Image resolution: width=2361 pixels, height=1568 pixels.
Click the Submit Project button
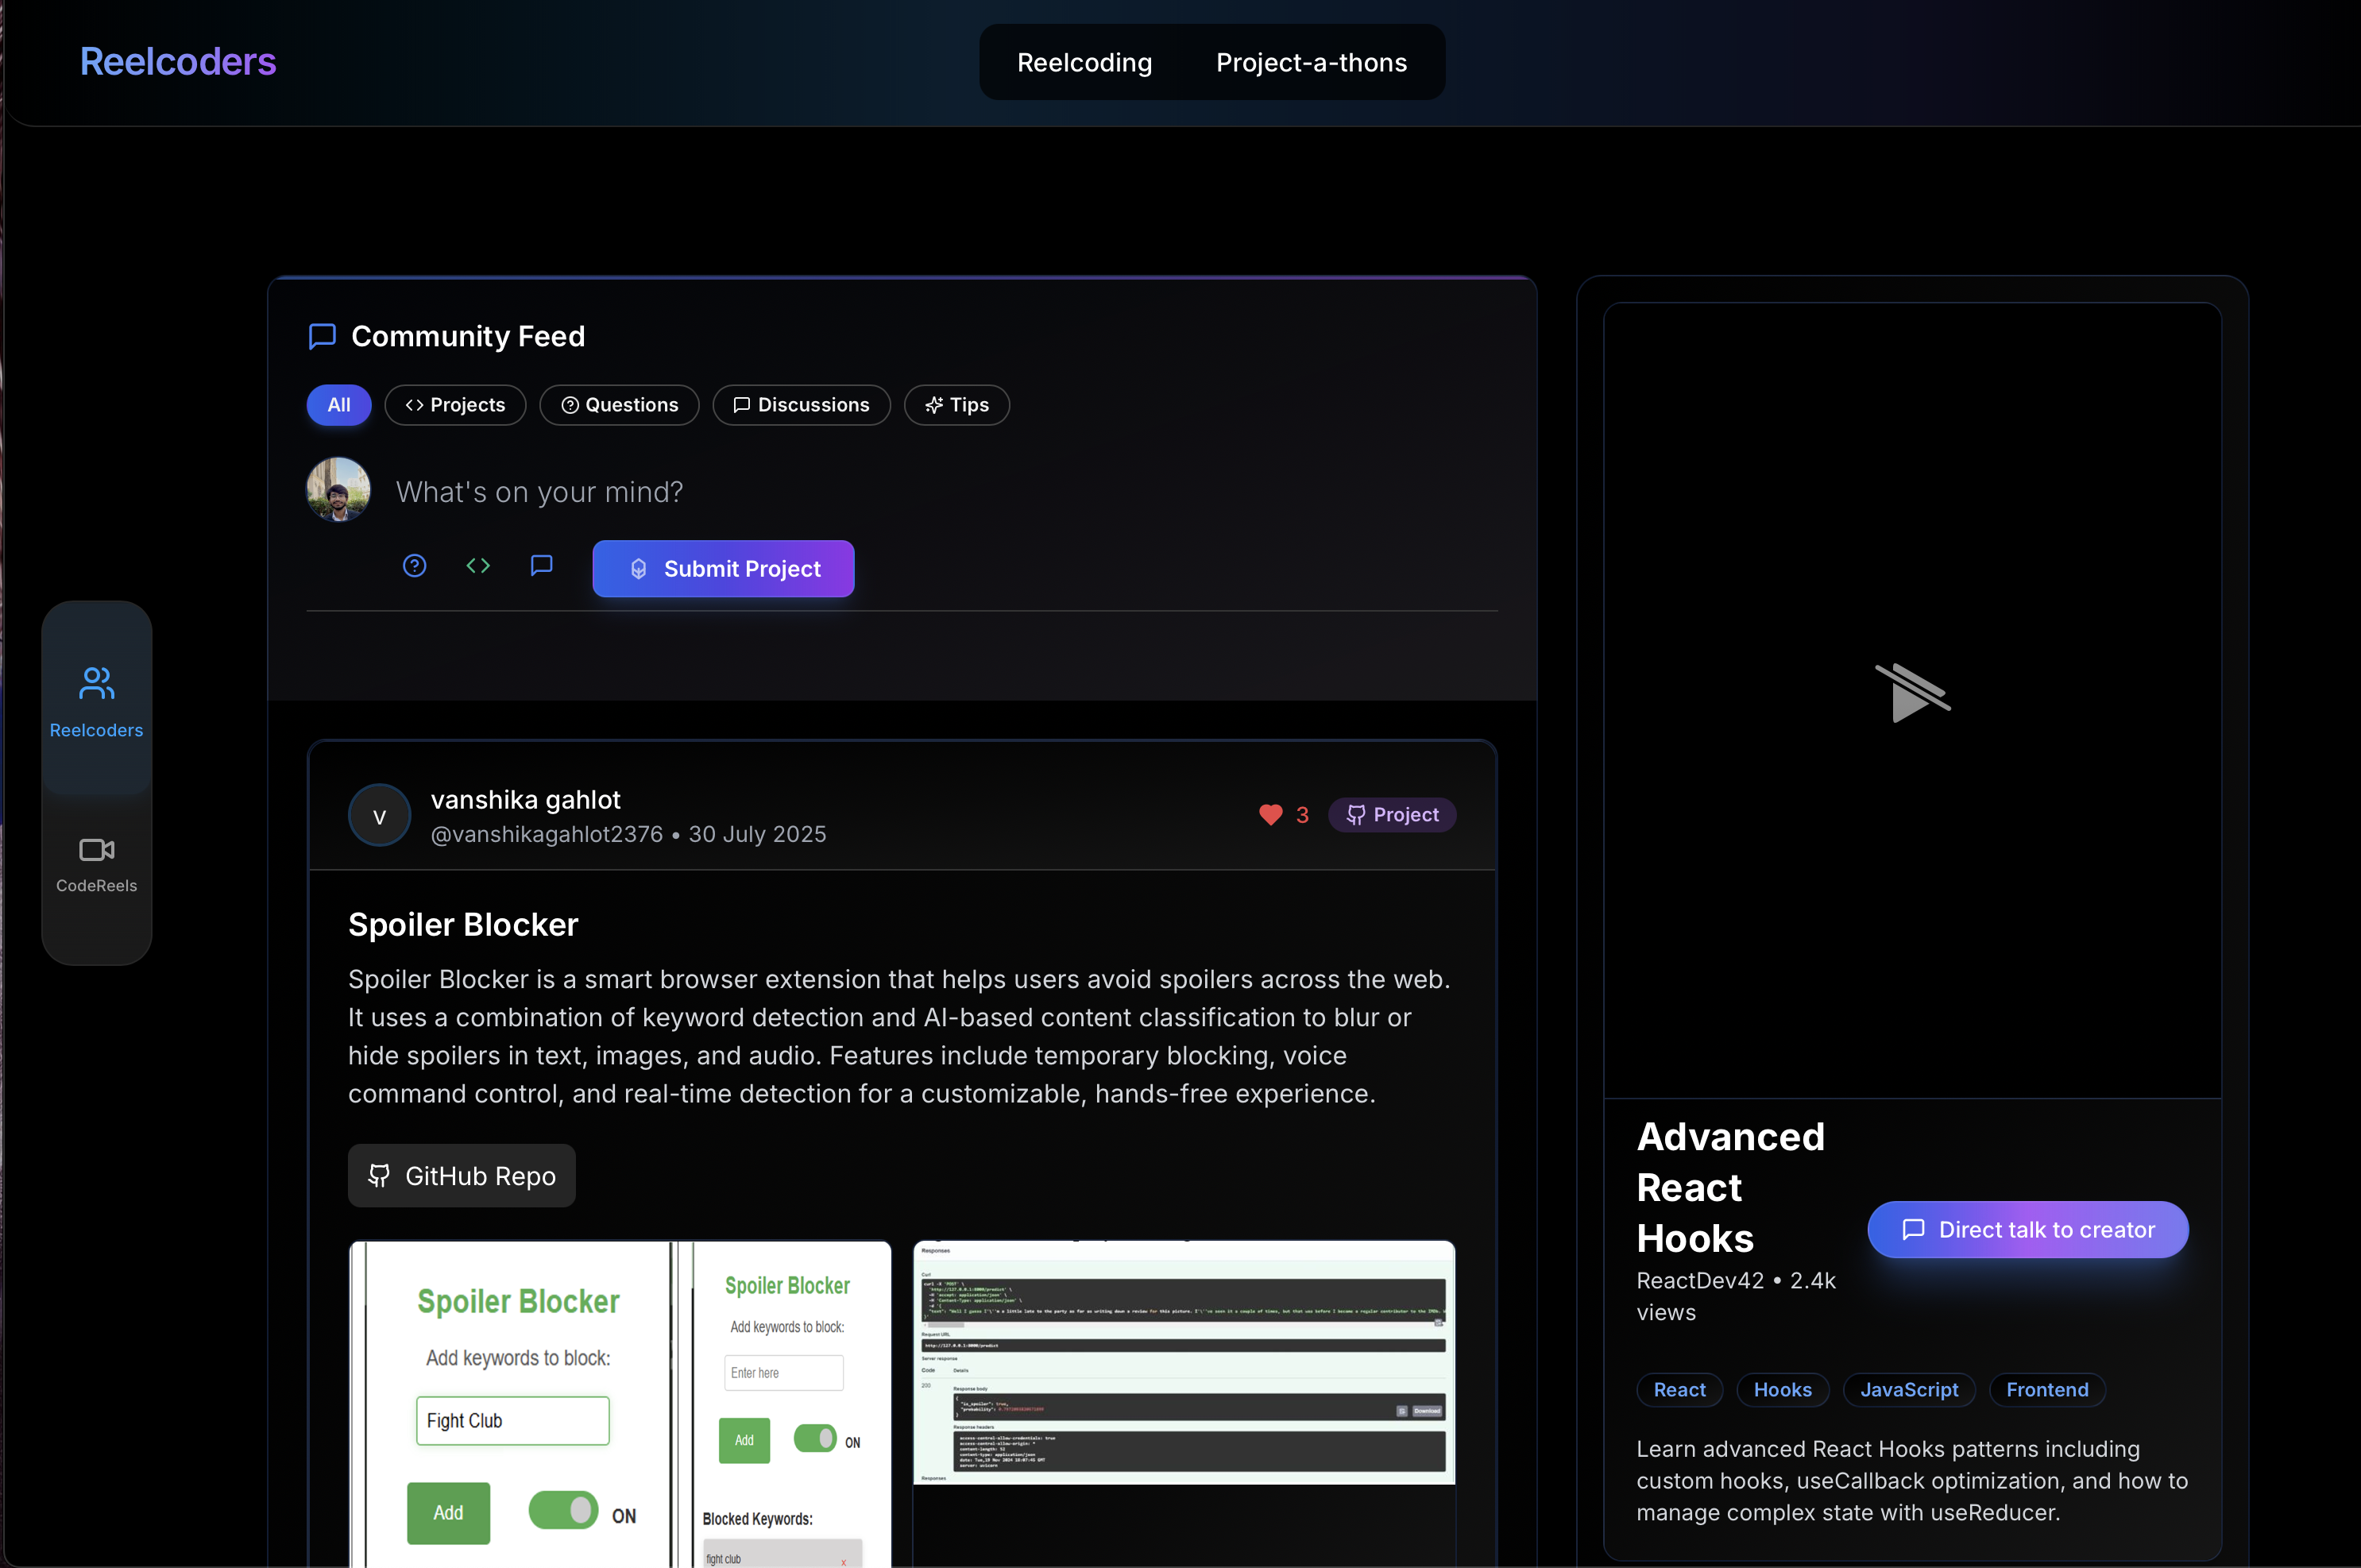pos(722,568)
